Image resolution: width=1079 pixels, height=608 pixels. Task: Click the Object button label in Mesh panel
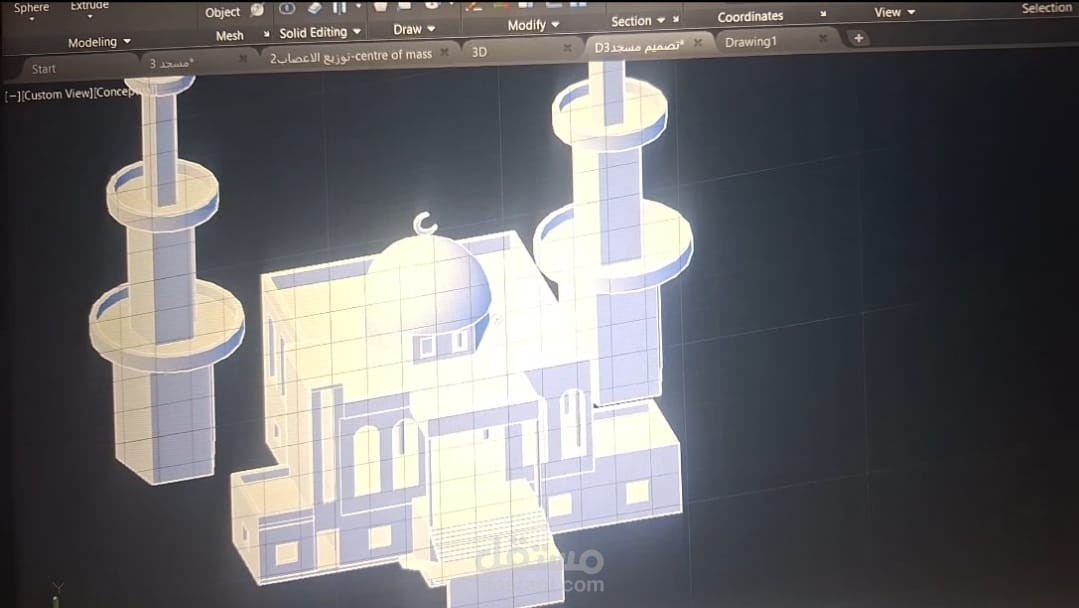[x=222, y=12]
